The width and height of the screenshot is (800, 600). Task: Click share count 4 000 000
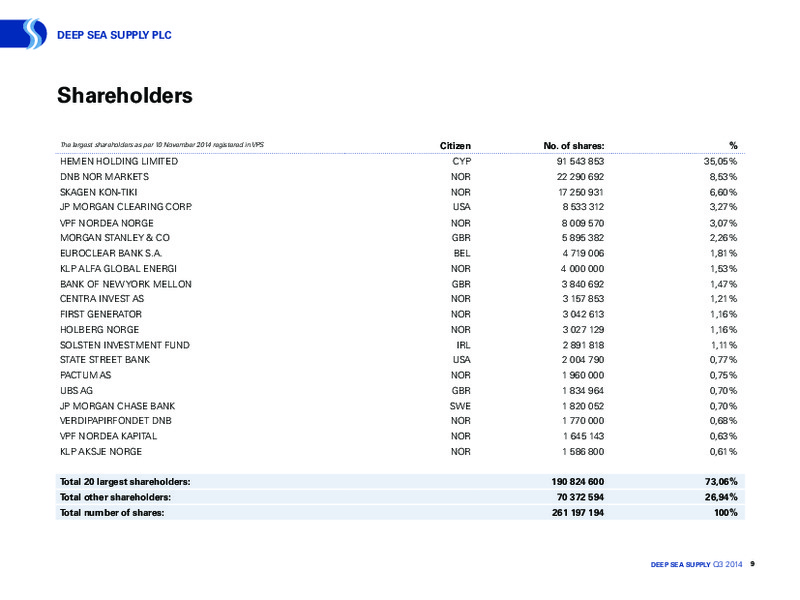pyautogui.click(x=583, y=268)
